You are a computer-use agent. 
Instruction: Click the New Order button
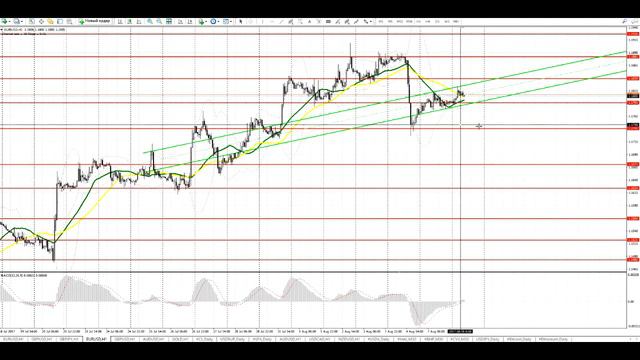[x=95, y=21]
